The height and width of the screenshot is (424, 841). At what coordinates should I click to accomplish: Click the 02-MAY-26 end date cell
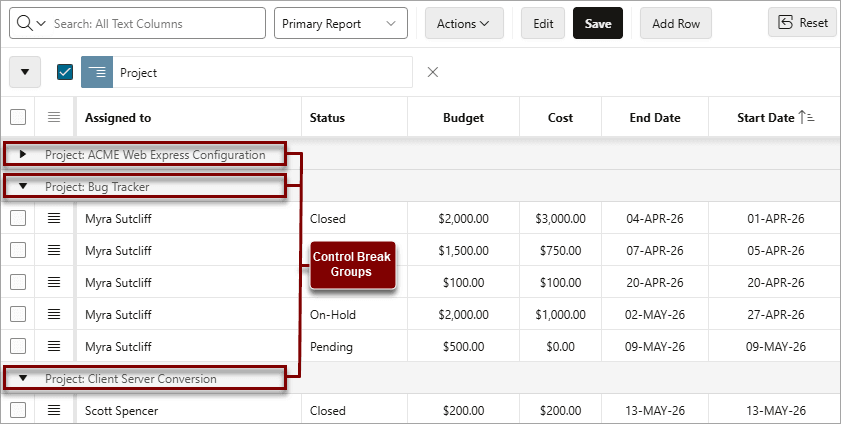[655, 315]
